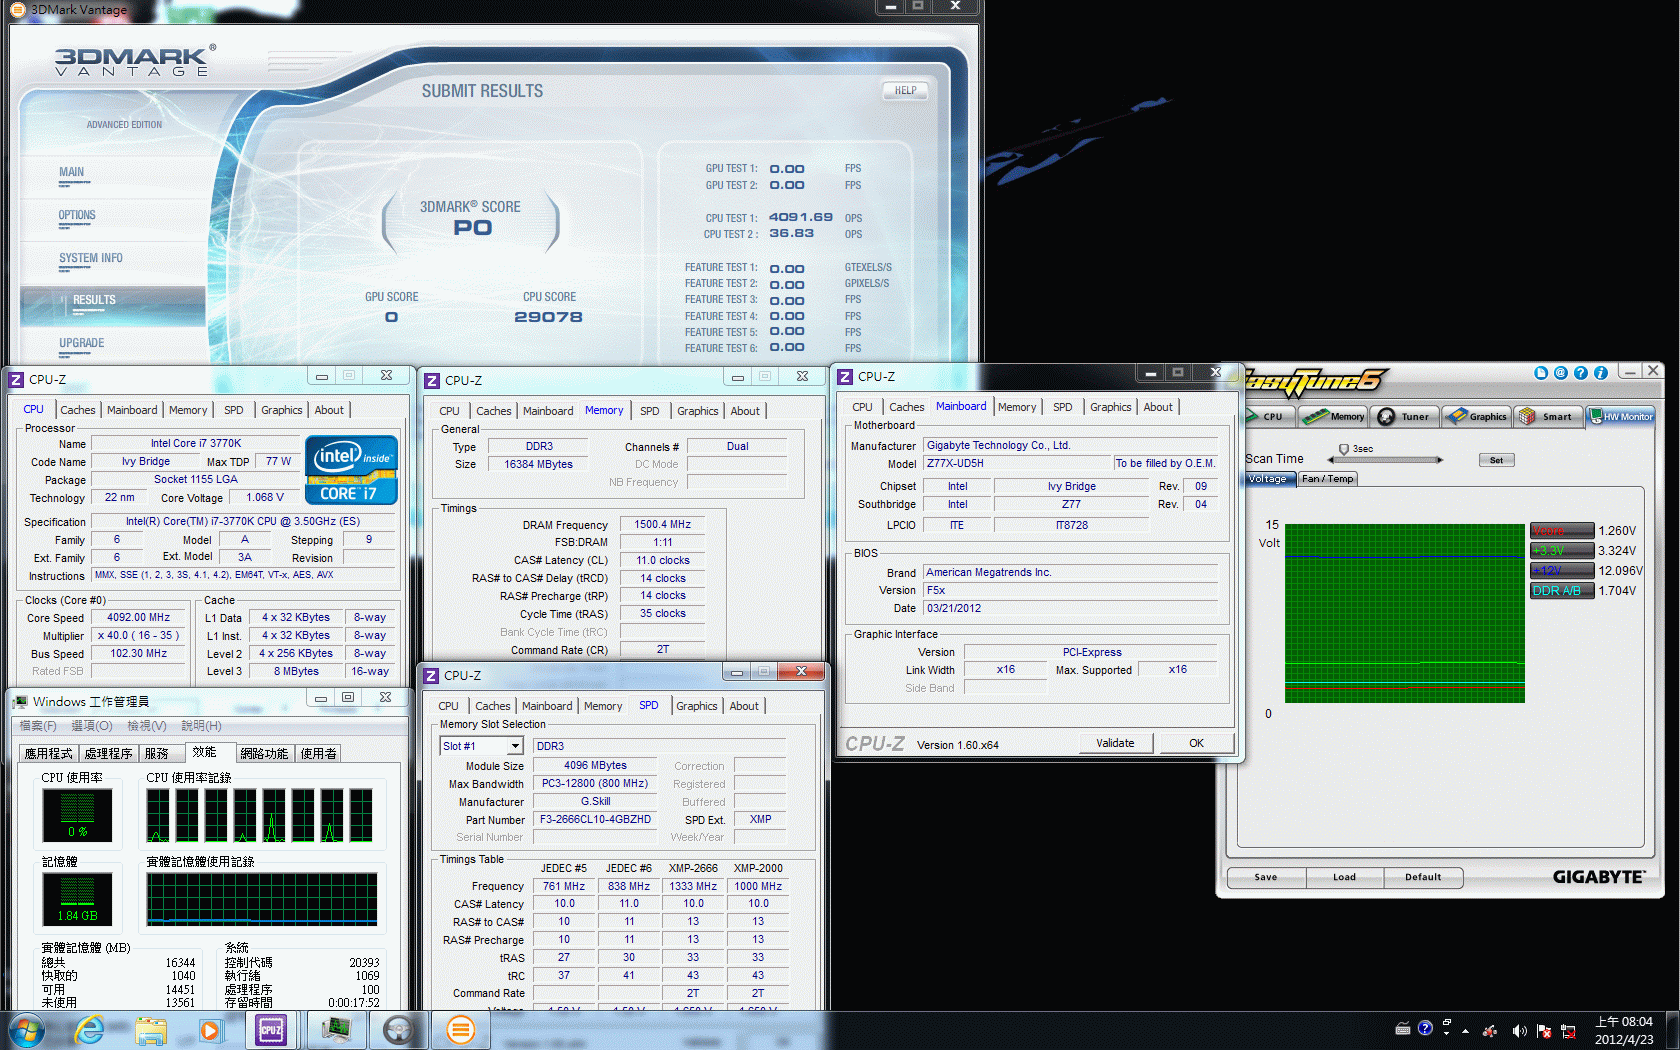Show hidden tray icons arrow
The image size is (1680, 1050).
coord(1466,1031)
